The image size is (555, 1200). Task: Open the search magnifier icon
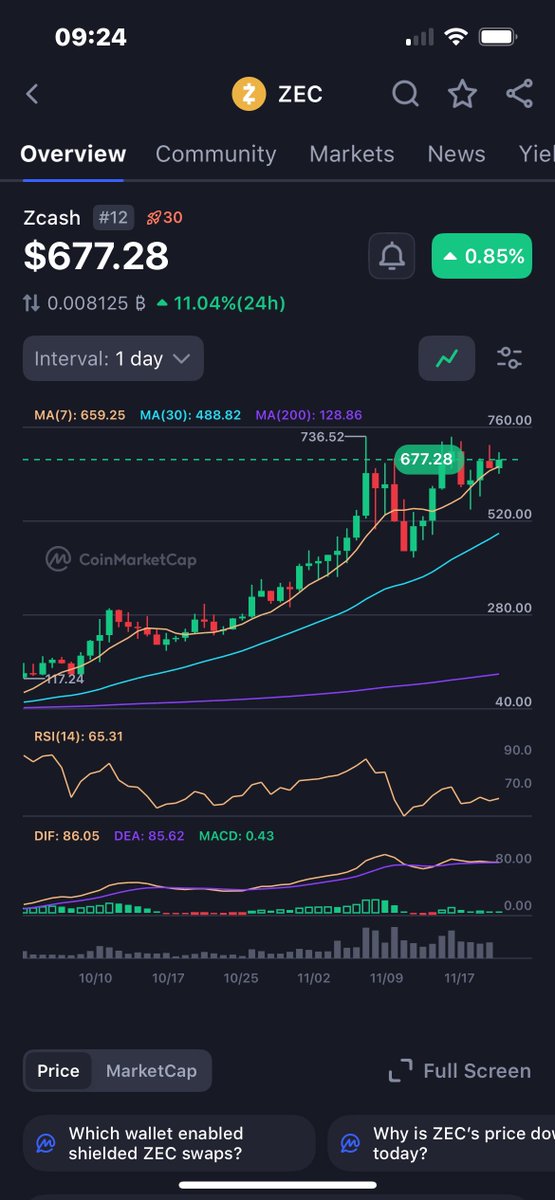[x=405, y=94]
